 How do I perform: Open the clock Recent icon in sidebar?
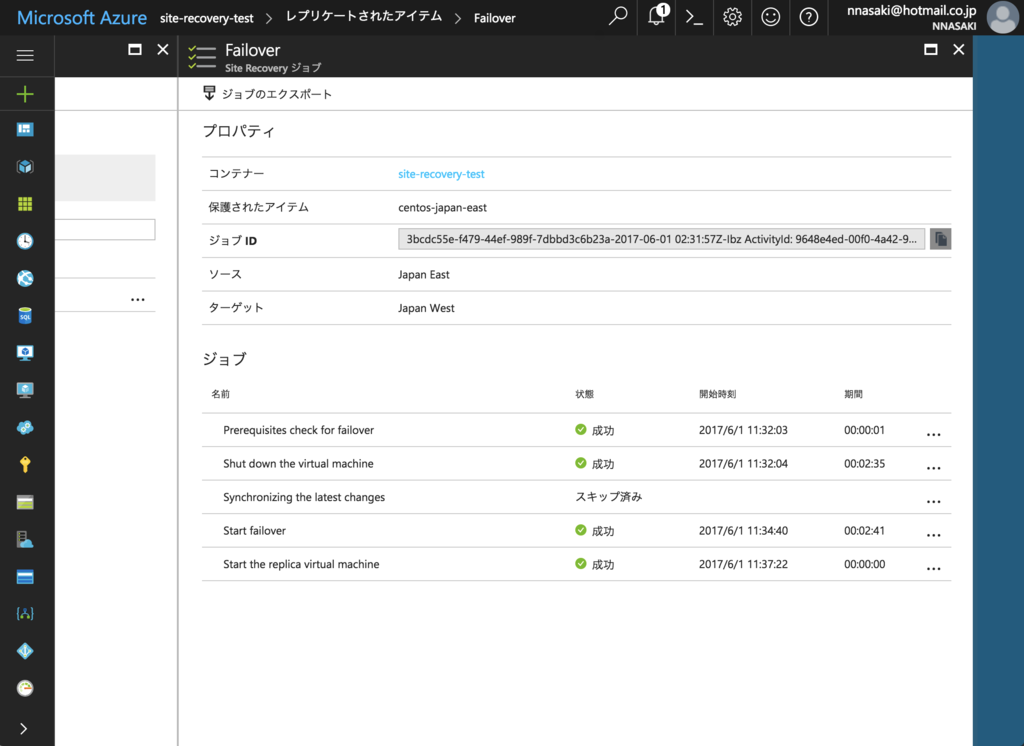pyautogui.click(x=25, y=241)
